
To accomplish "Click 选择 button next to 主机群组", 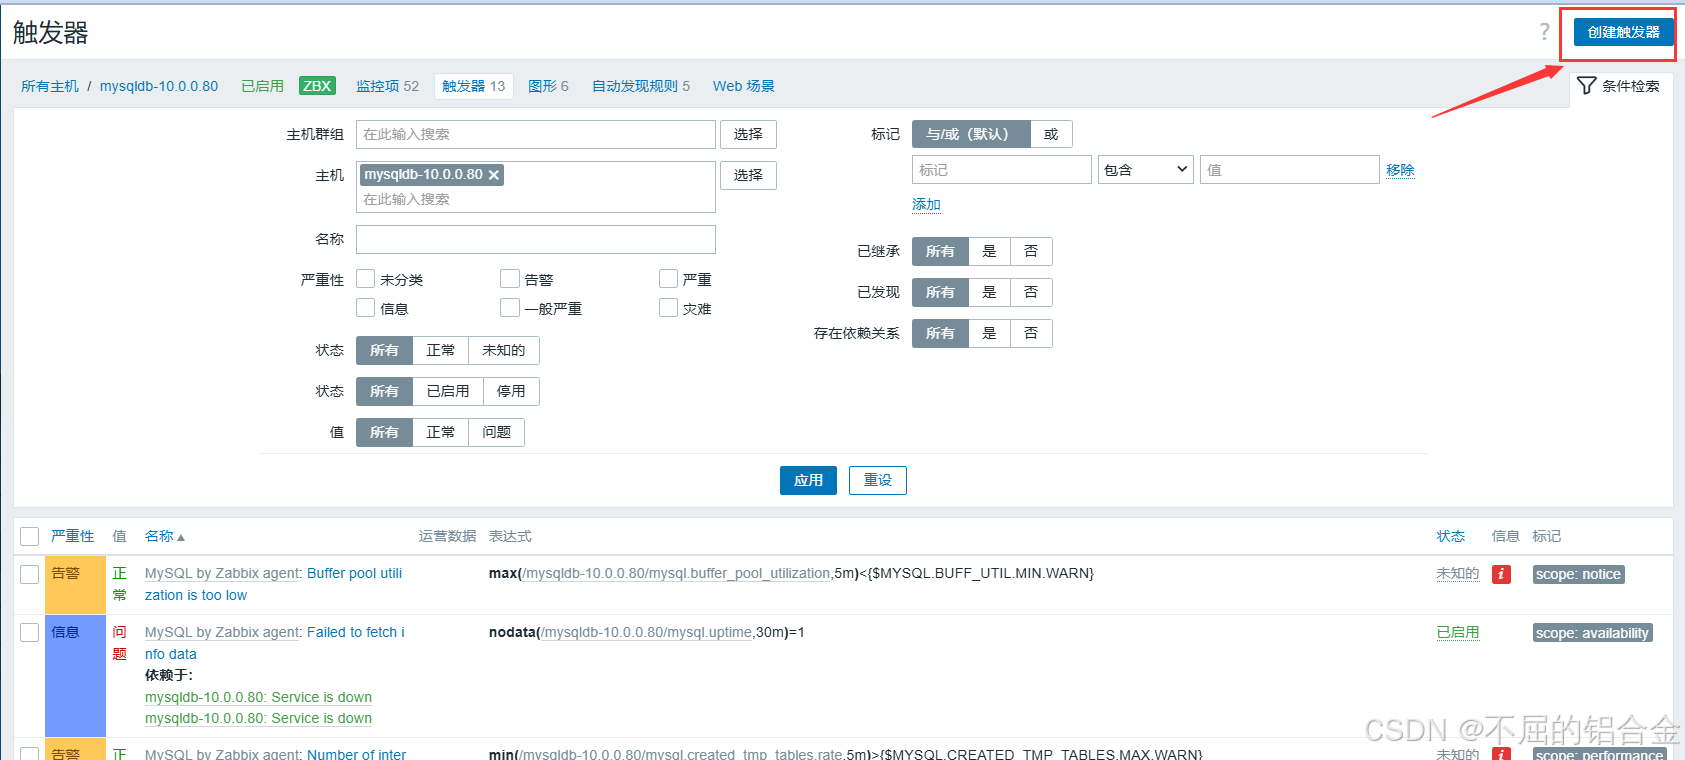I will [x=748, y=134].
